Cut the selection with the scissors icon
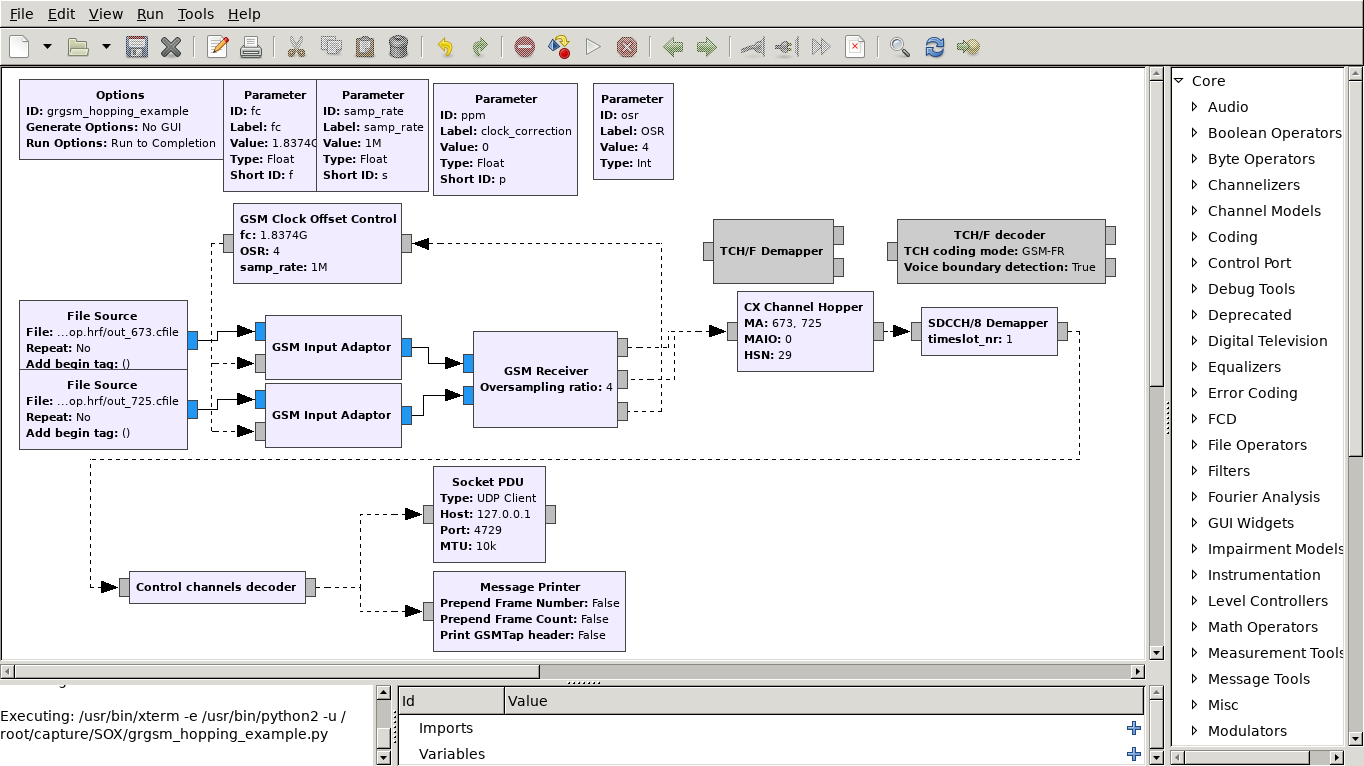 pos(297,46)
